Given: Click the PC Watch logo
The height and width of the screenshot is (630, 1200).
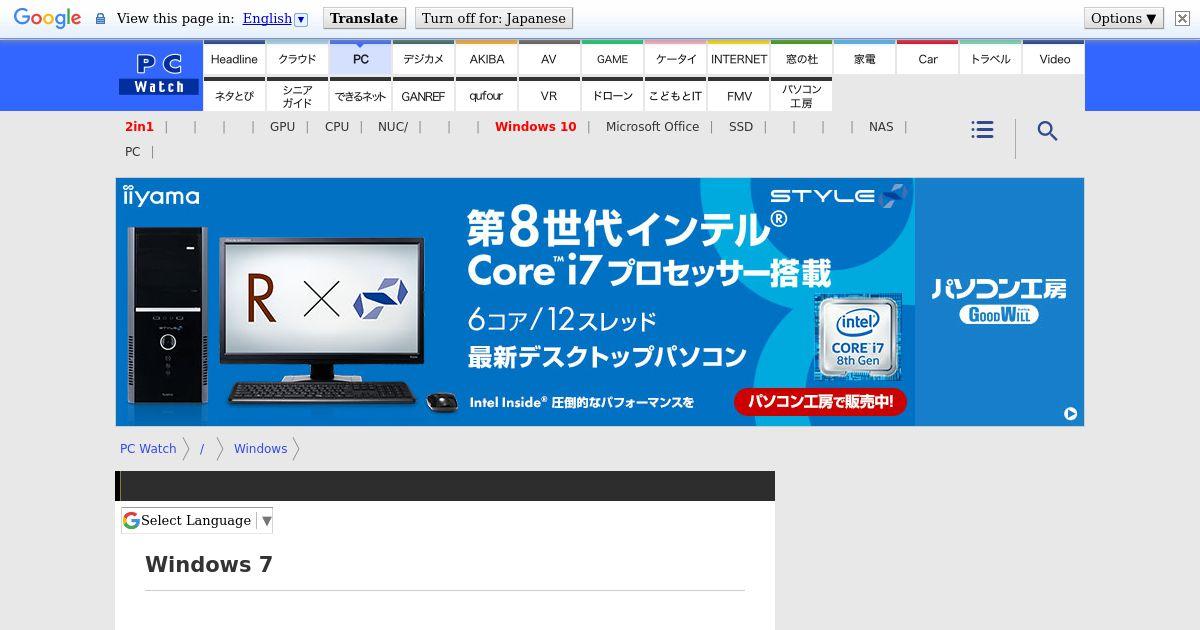Looking at the screenshot, I should [159, 75].
